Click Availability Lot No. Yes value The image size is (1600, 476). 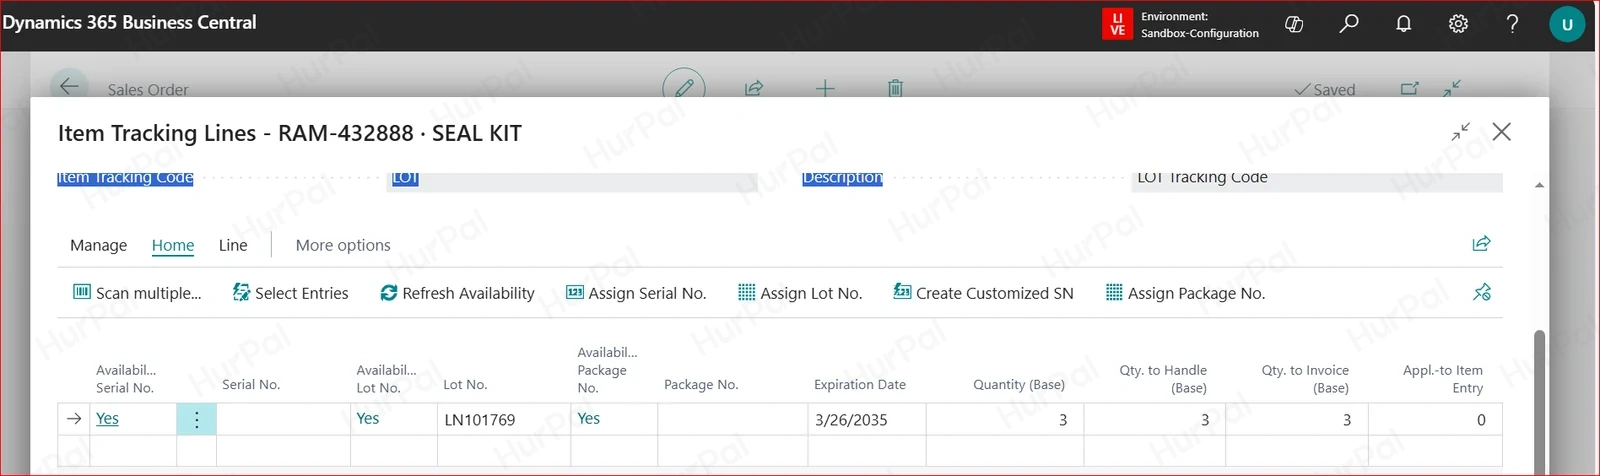point(368,419)
